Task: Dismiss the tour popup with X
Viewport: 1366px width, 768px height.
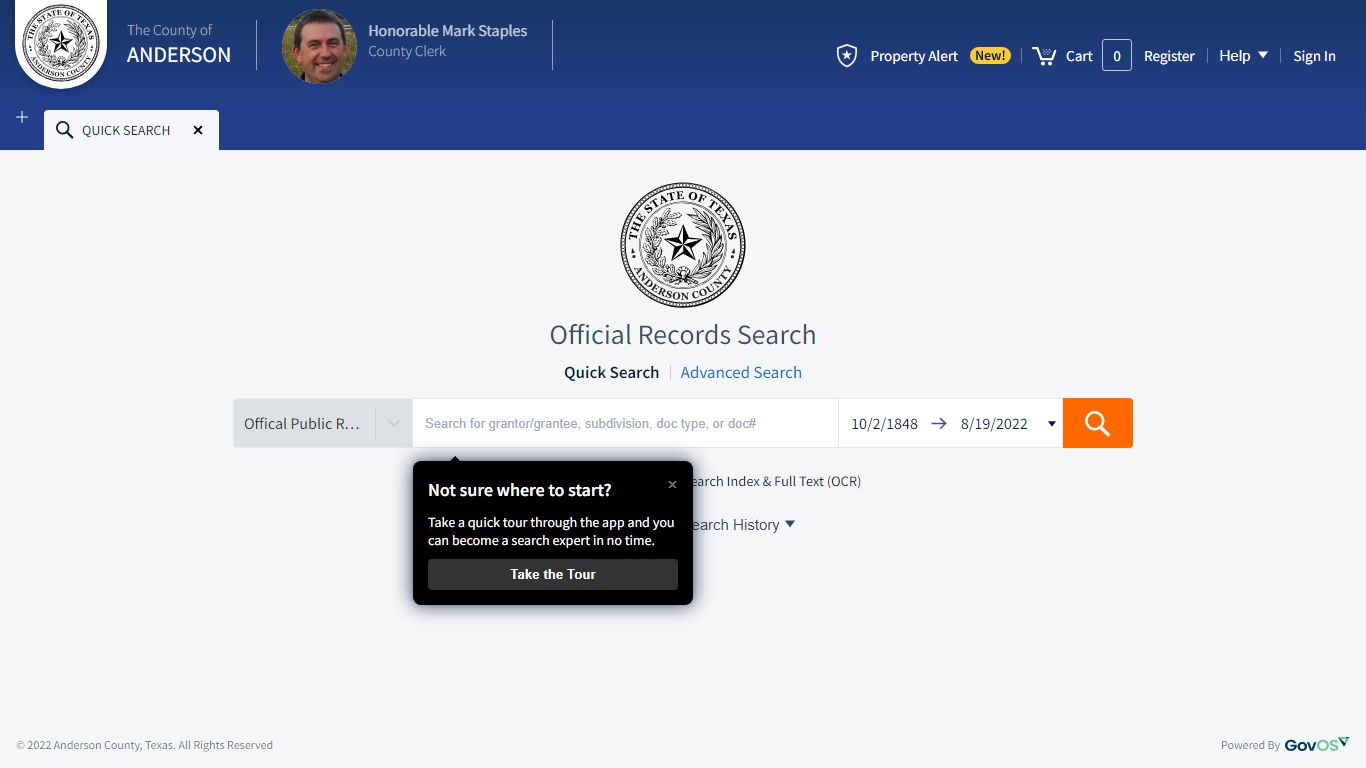Action: click(x=672, y=484)
